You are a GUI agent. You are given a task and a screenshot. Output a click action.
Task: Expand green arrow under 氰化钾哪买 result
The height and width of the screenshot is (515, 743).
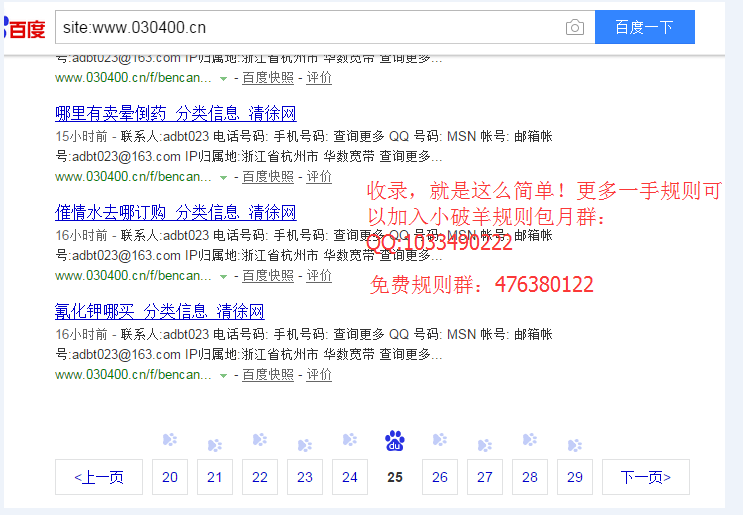tap(223, 375)
